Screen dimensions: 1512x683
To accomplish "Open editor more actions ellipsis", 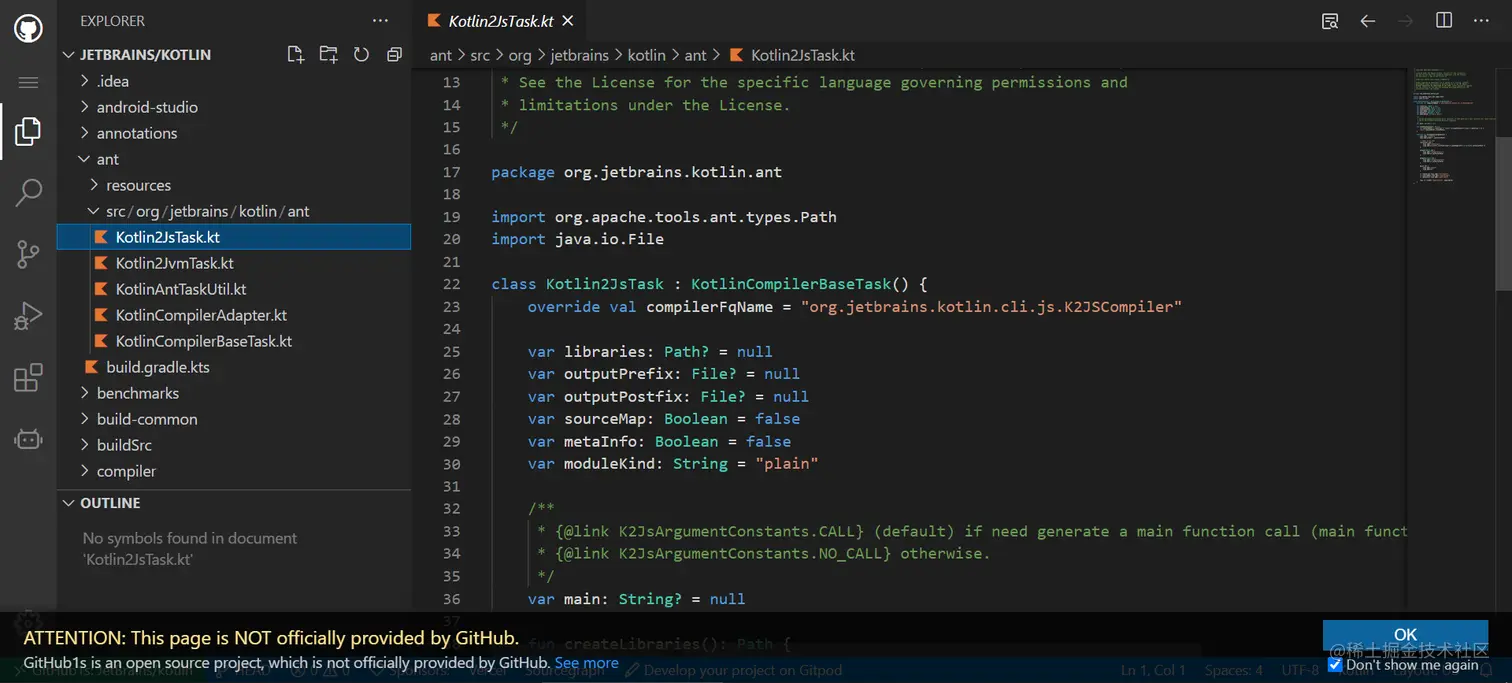I will (x=1482, y=21).
